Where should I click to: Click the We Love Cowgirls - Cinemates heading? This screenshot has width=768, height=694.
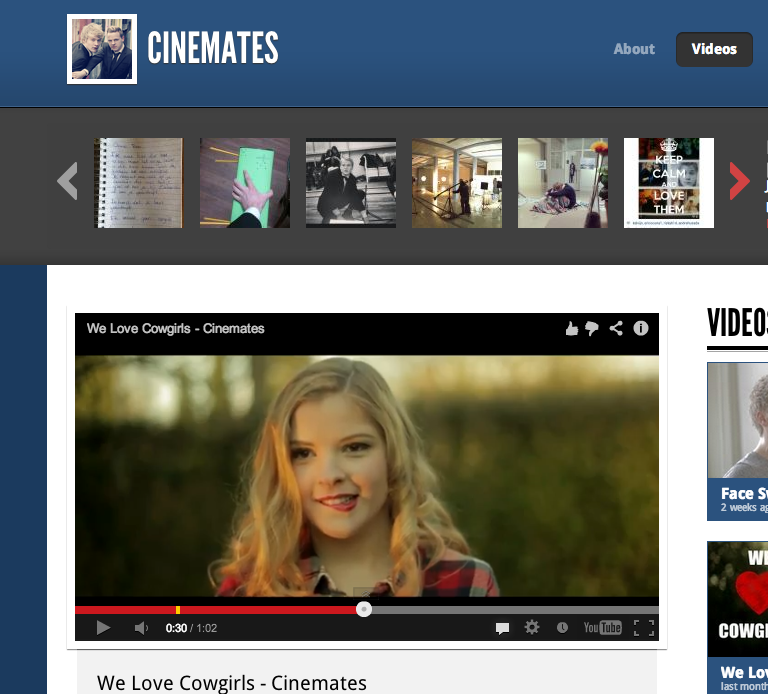coord(232,683)
